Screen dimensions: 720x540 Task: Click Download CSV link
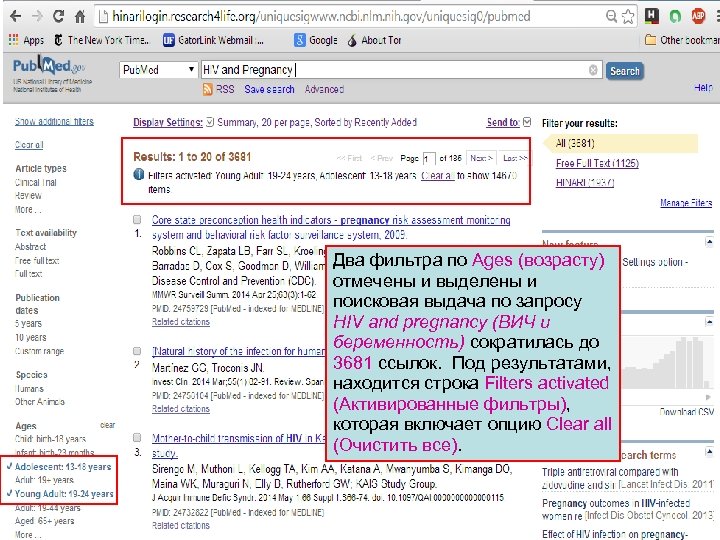[x=686, y=412]
